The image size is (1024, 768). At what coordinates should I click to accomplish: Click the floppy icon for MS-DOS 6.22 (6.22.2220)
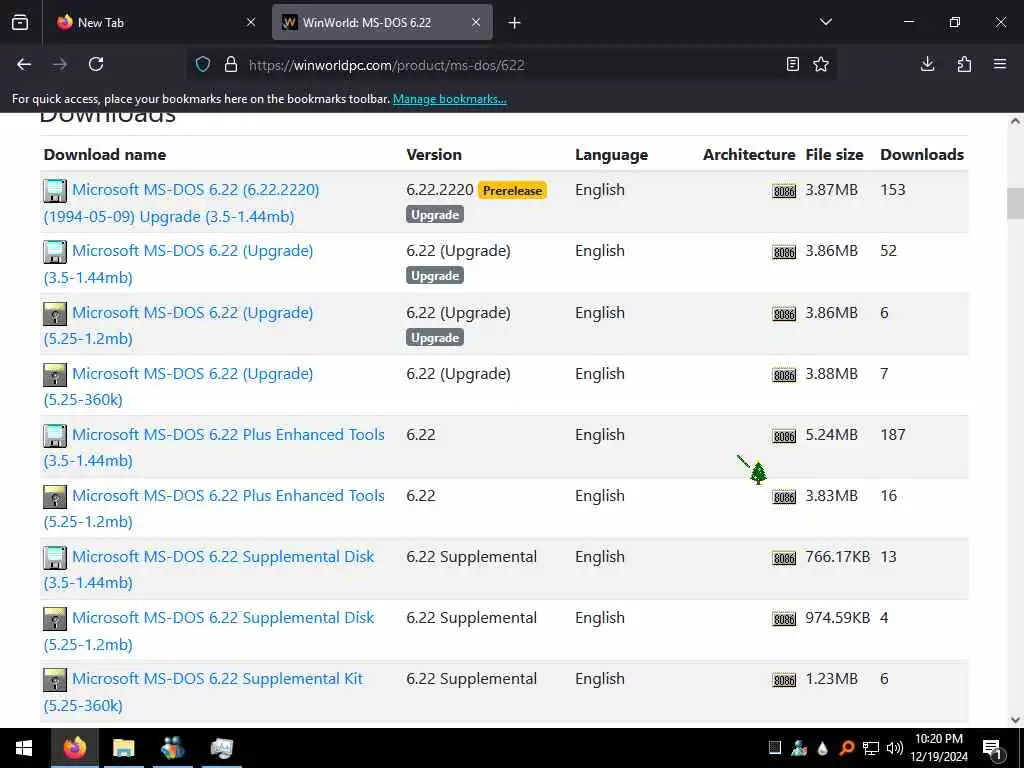coord(55,191)
